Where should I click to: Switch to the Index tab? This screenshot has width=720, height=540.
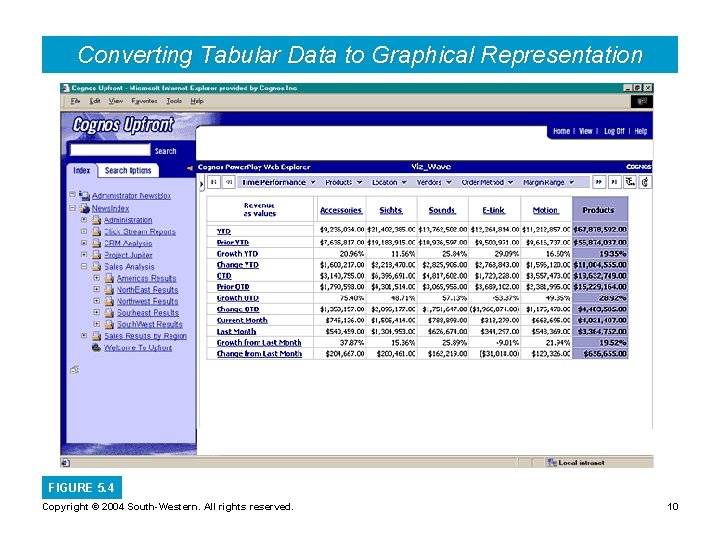click(82, 170)
